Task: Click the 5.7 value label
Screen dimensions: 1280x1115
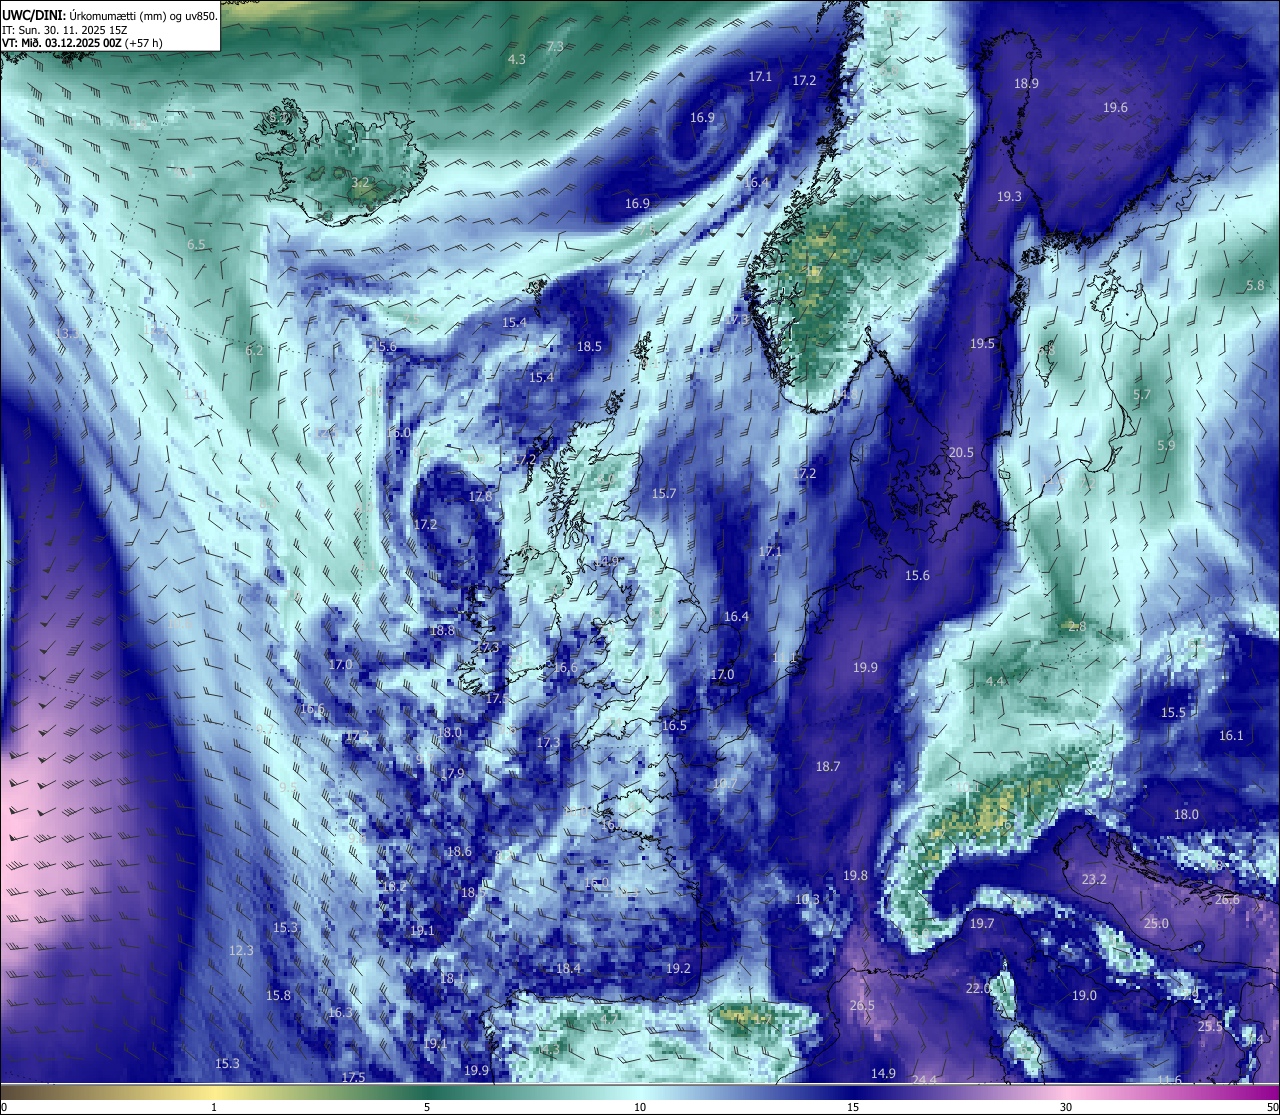Action: 1142,396
